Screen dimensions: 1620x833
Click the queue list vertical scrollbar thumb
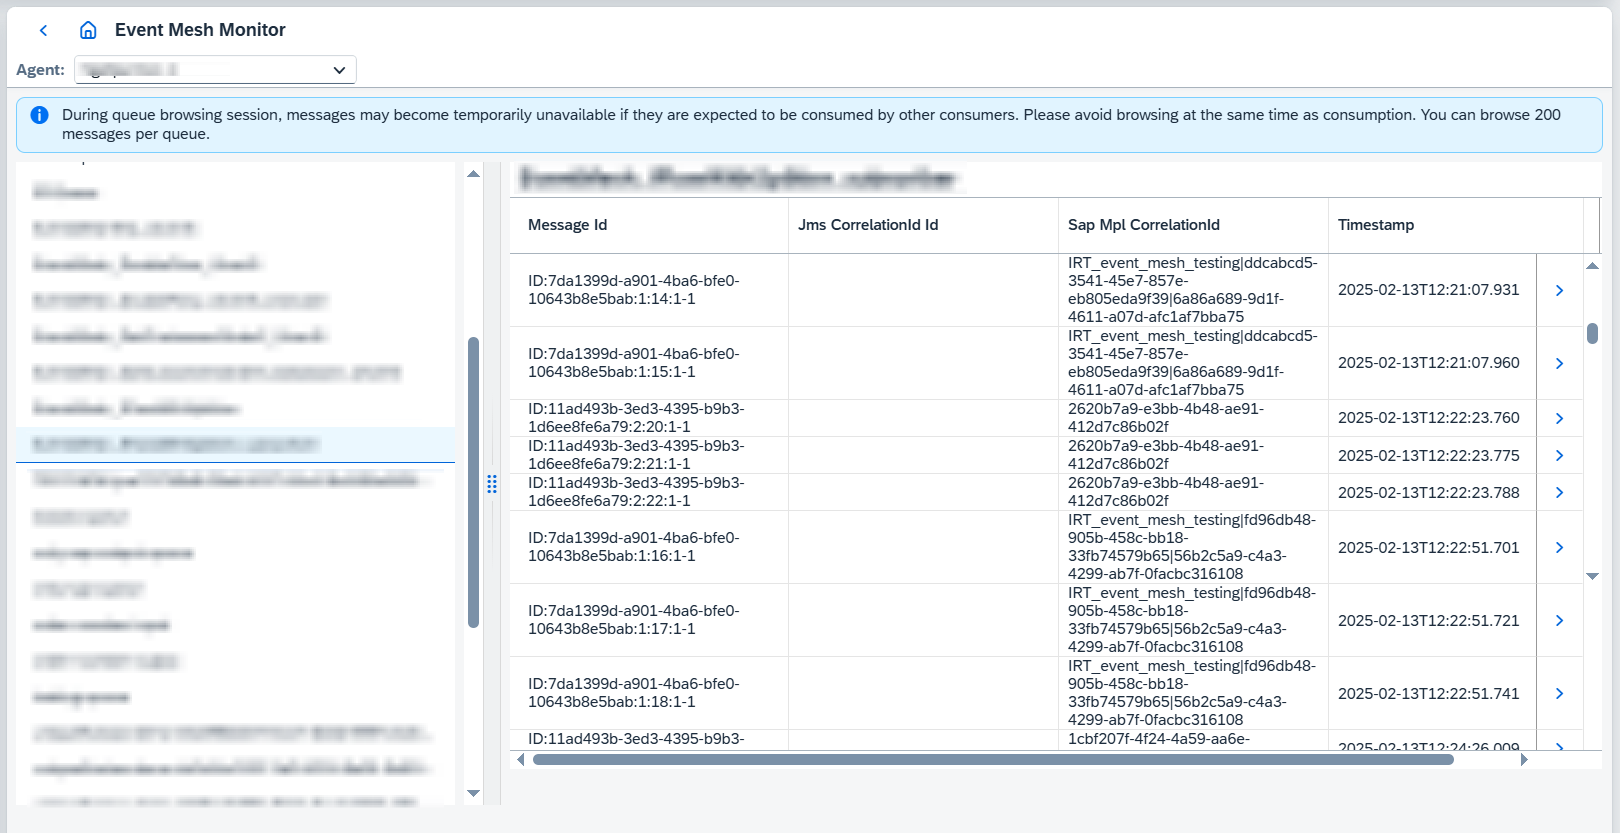[474, 482]
